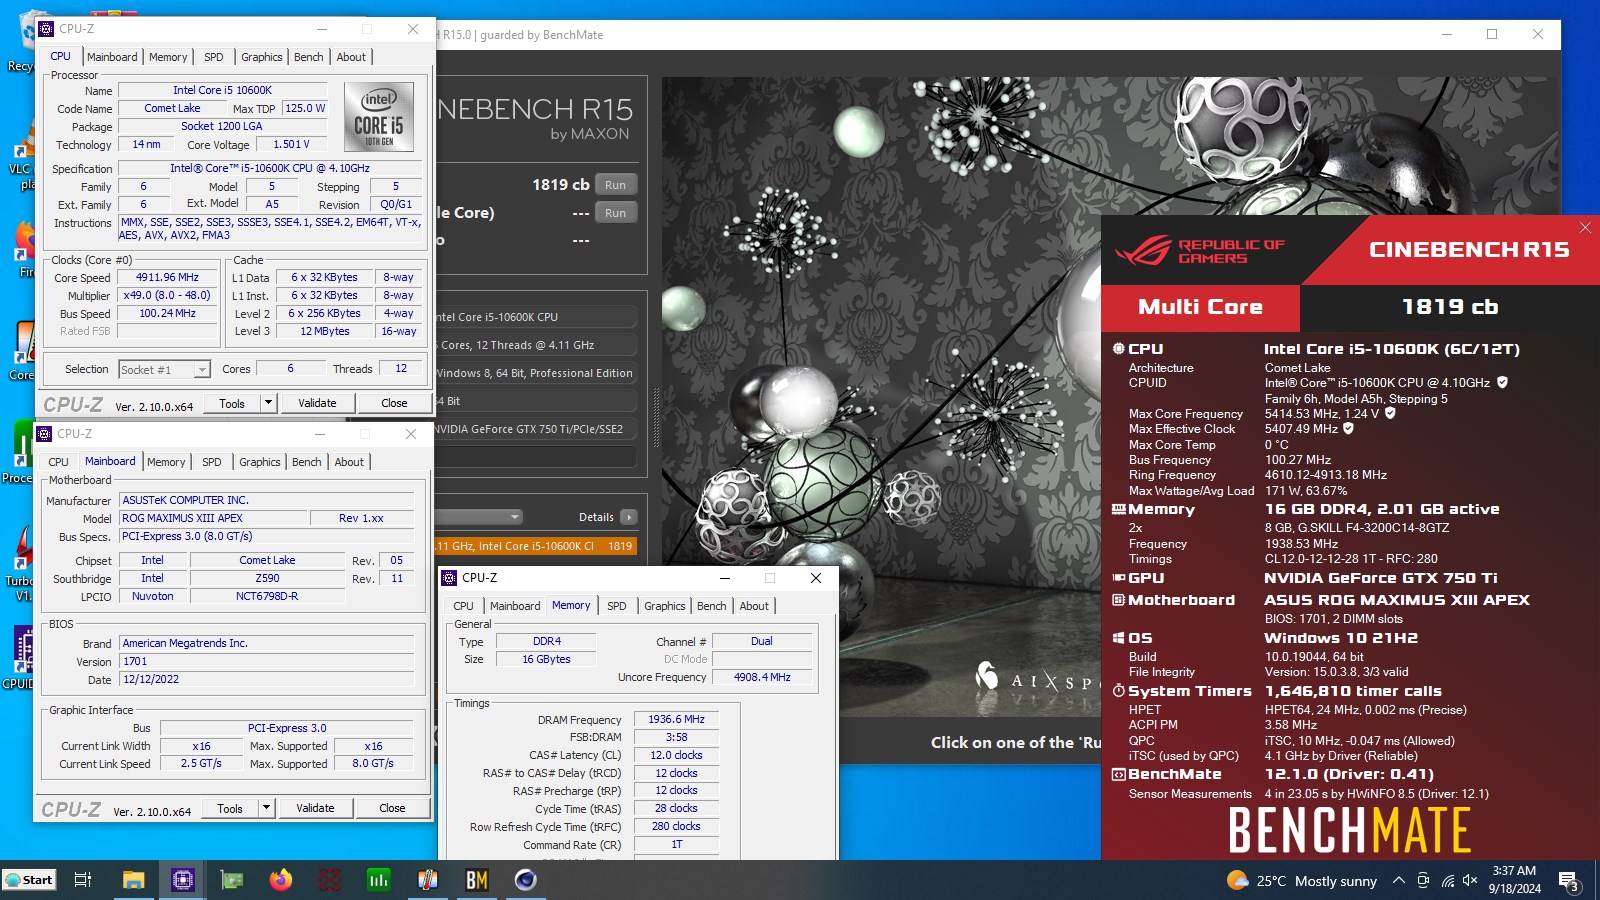Select About tab in the Mainboard CPU-Z window
1600x900 pixels.
tap(349, 462)
